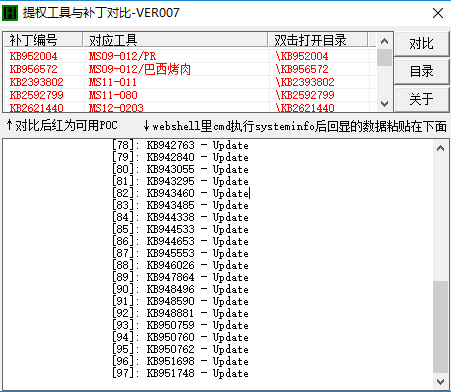
Task: Click line [87]: KB945553 - Update
Action: coord(180,253)
